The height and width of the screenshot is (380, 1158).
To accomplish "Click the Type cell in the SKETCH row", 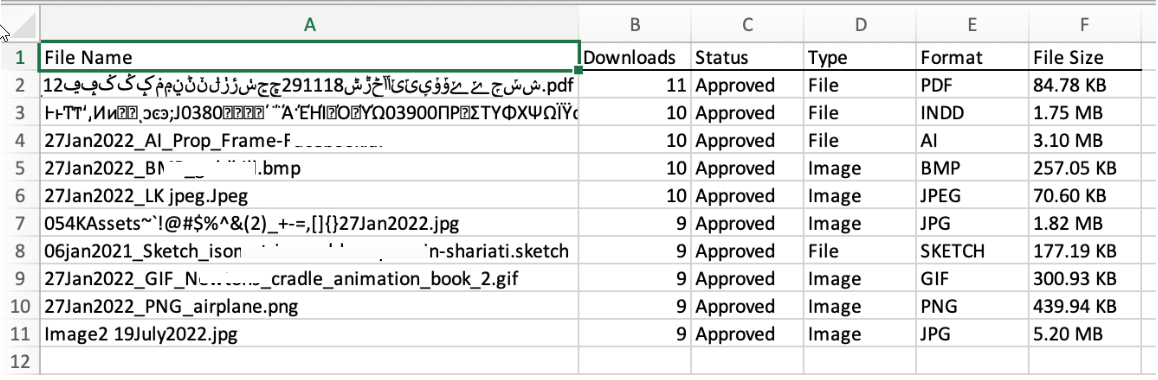I will [860, 251].
